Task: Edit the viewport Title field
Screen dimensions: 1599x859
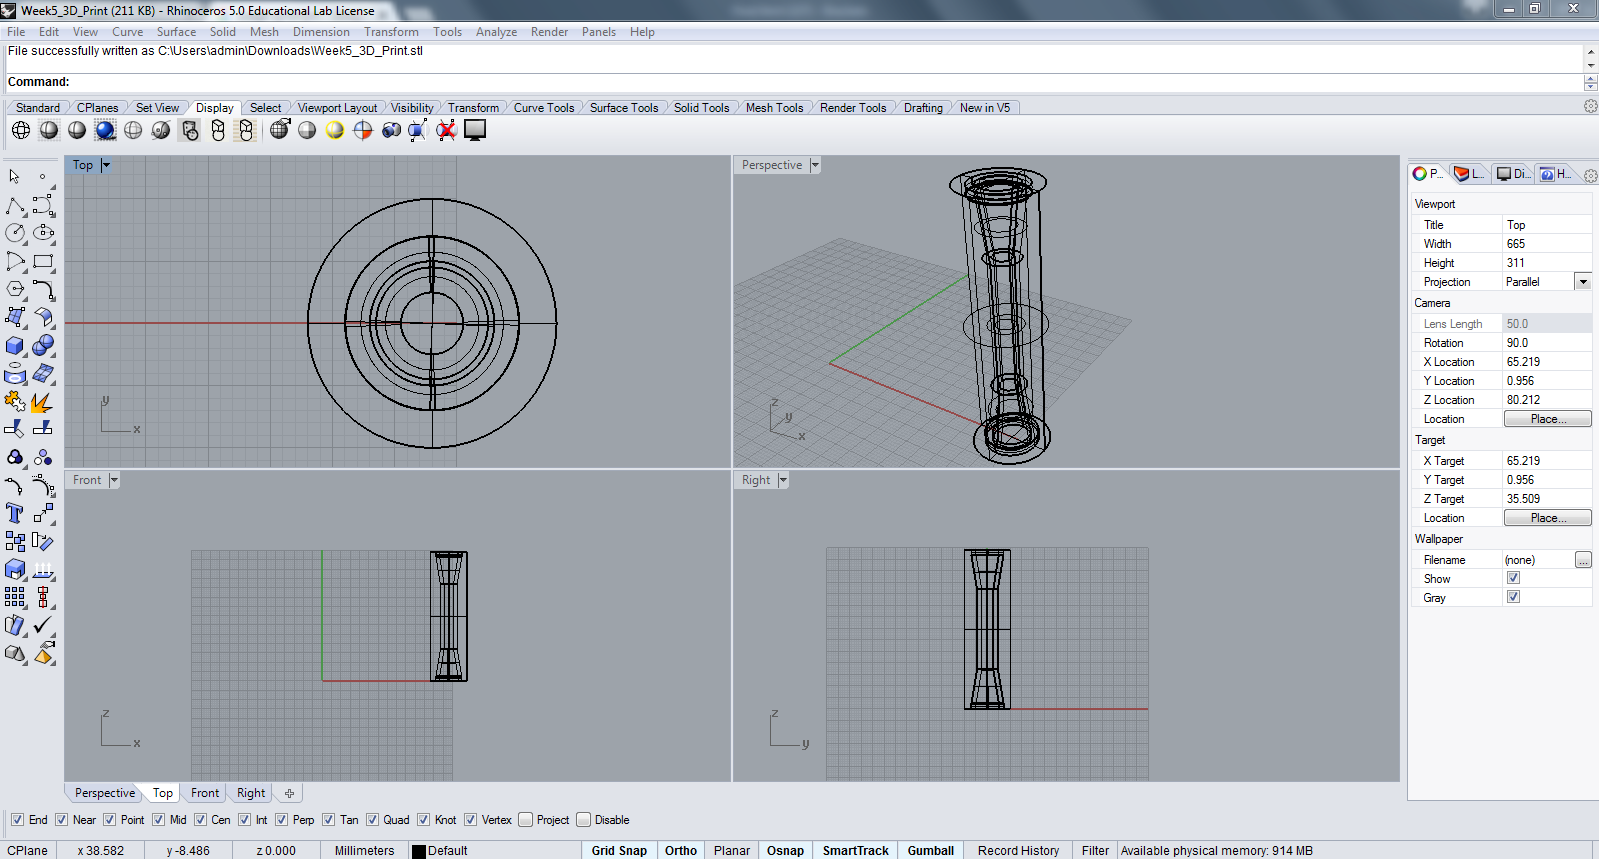Action: pyautogui.click(x=1546, y=225)
